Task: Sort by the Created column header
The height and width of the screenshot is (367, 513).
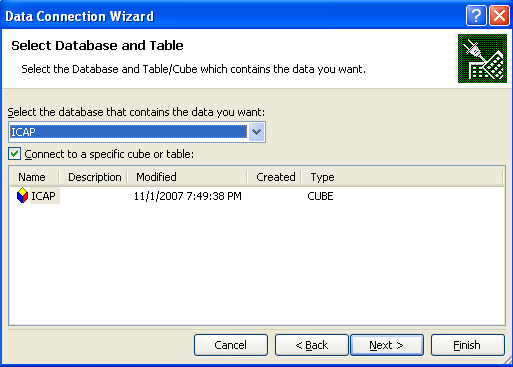Action: (274, 177)
